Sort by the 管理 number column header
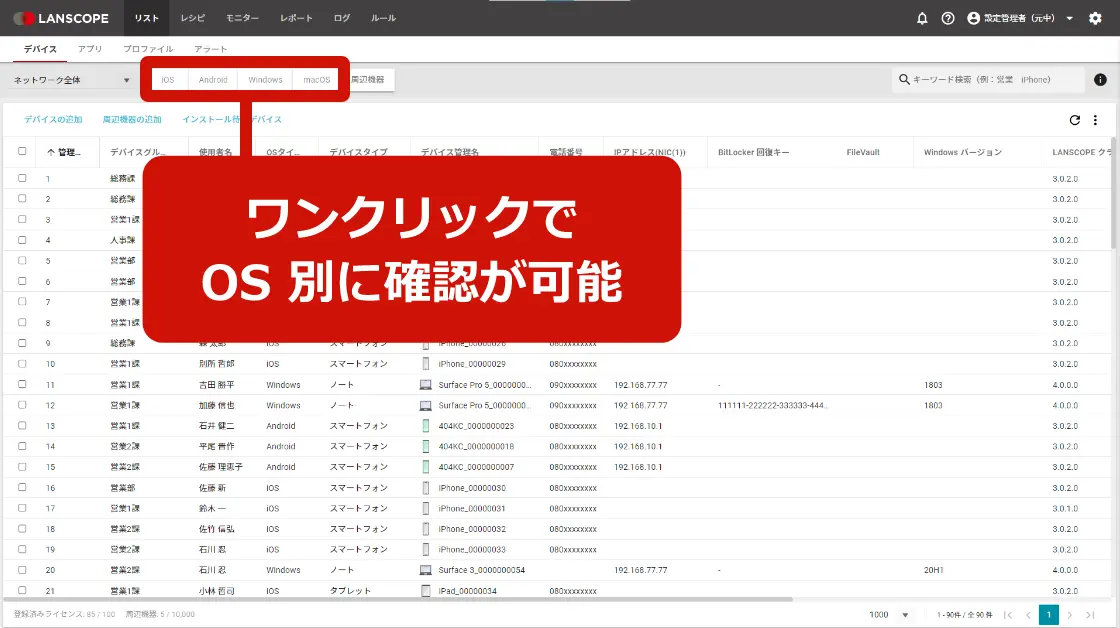The image size is (1120, 628). pyautogui.click(x=64, y=152)
